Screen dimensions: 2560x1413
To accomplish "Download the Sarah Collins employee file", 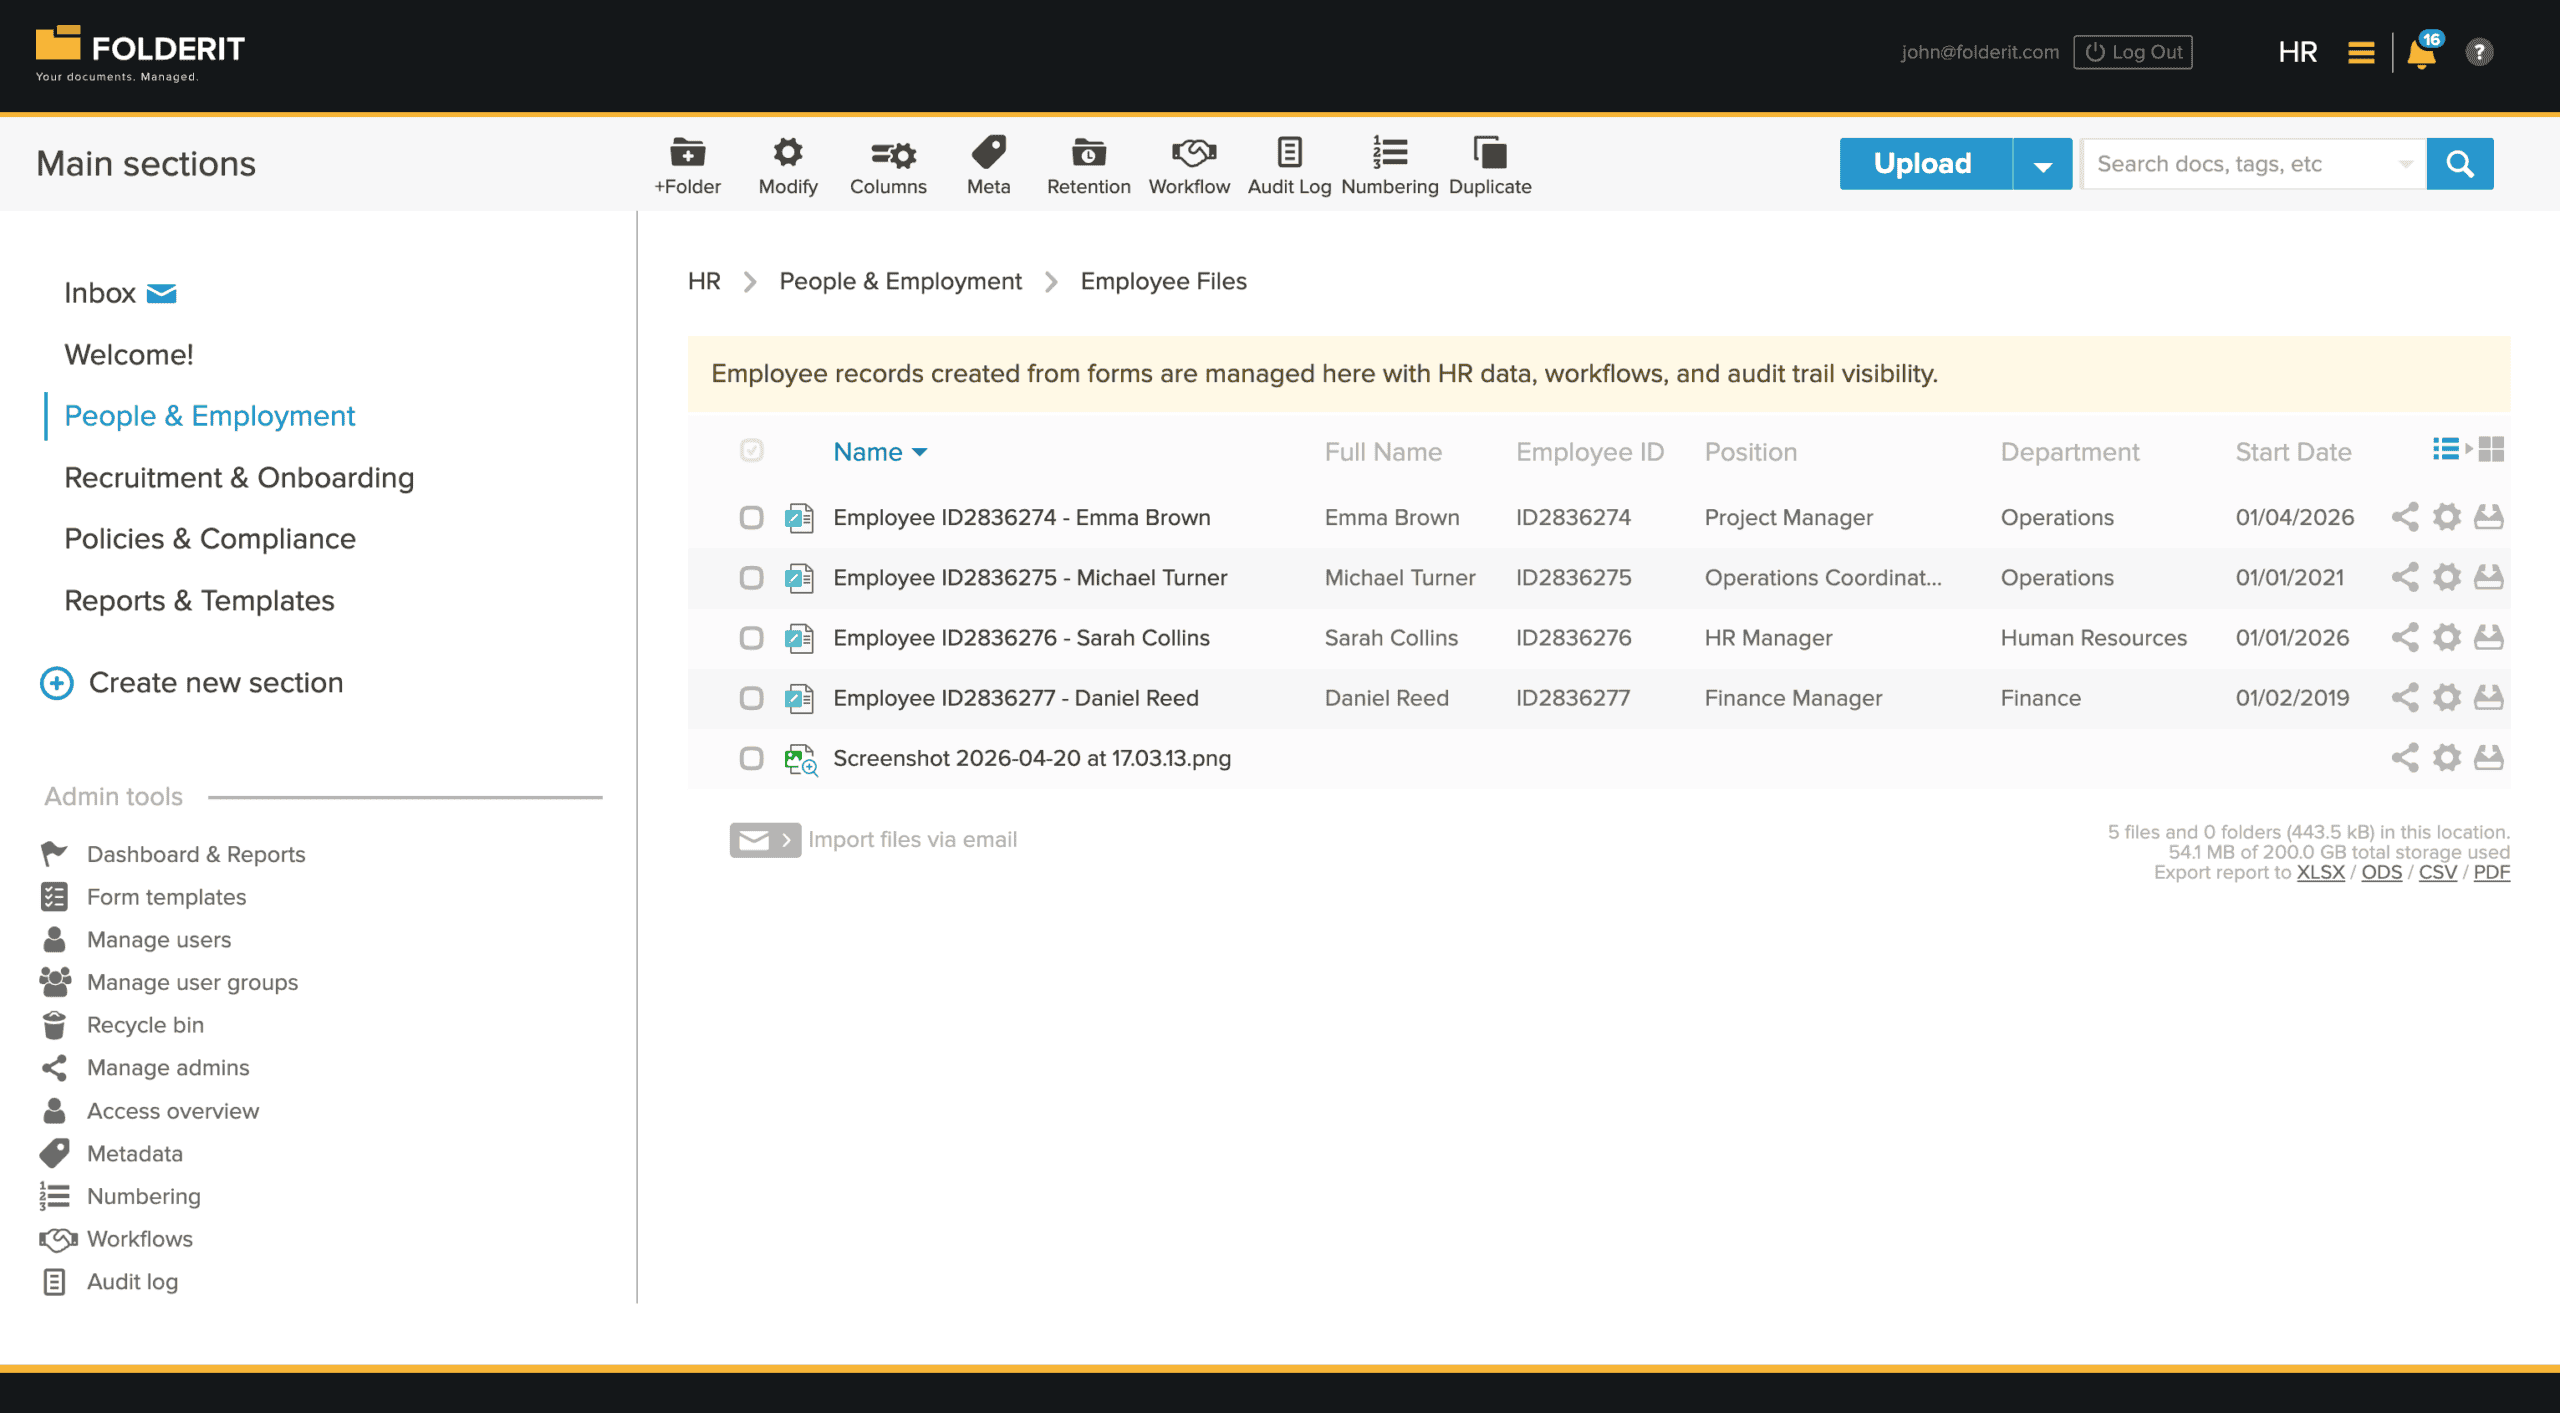I will pos(2489,637).
